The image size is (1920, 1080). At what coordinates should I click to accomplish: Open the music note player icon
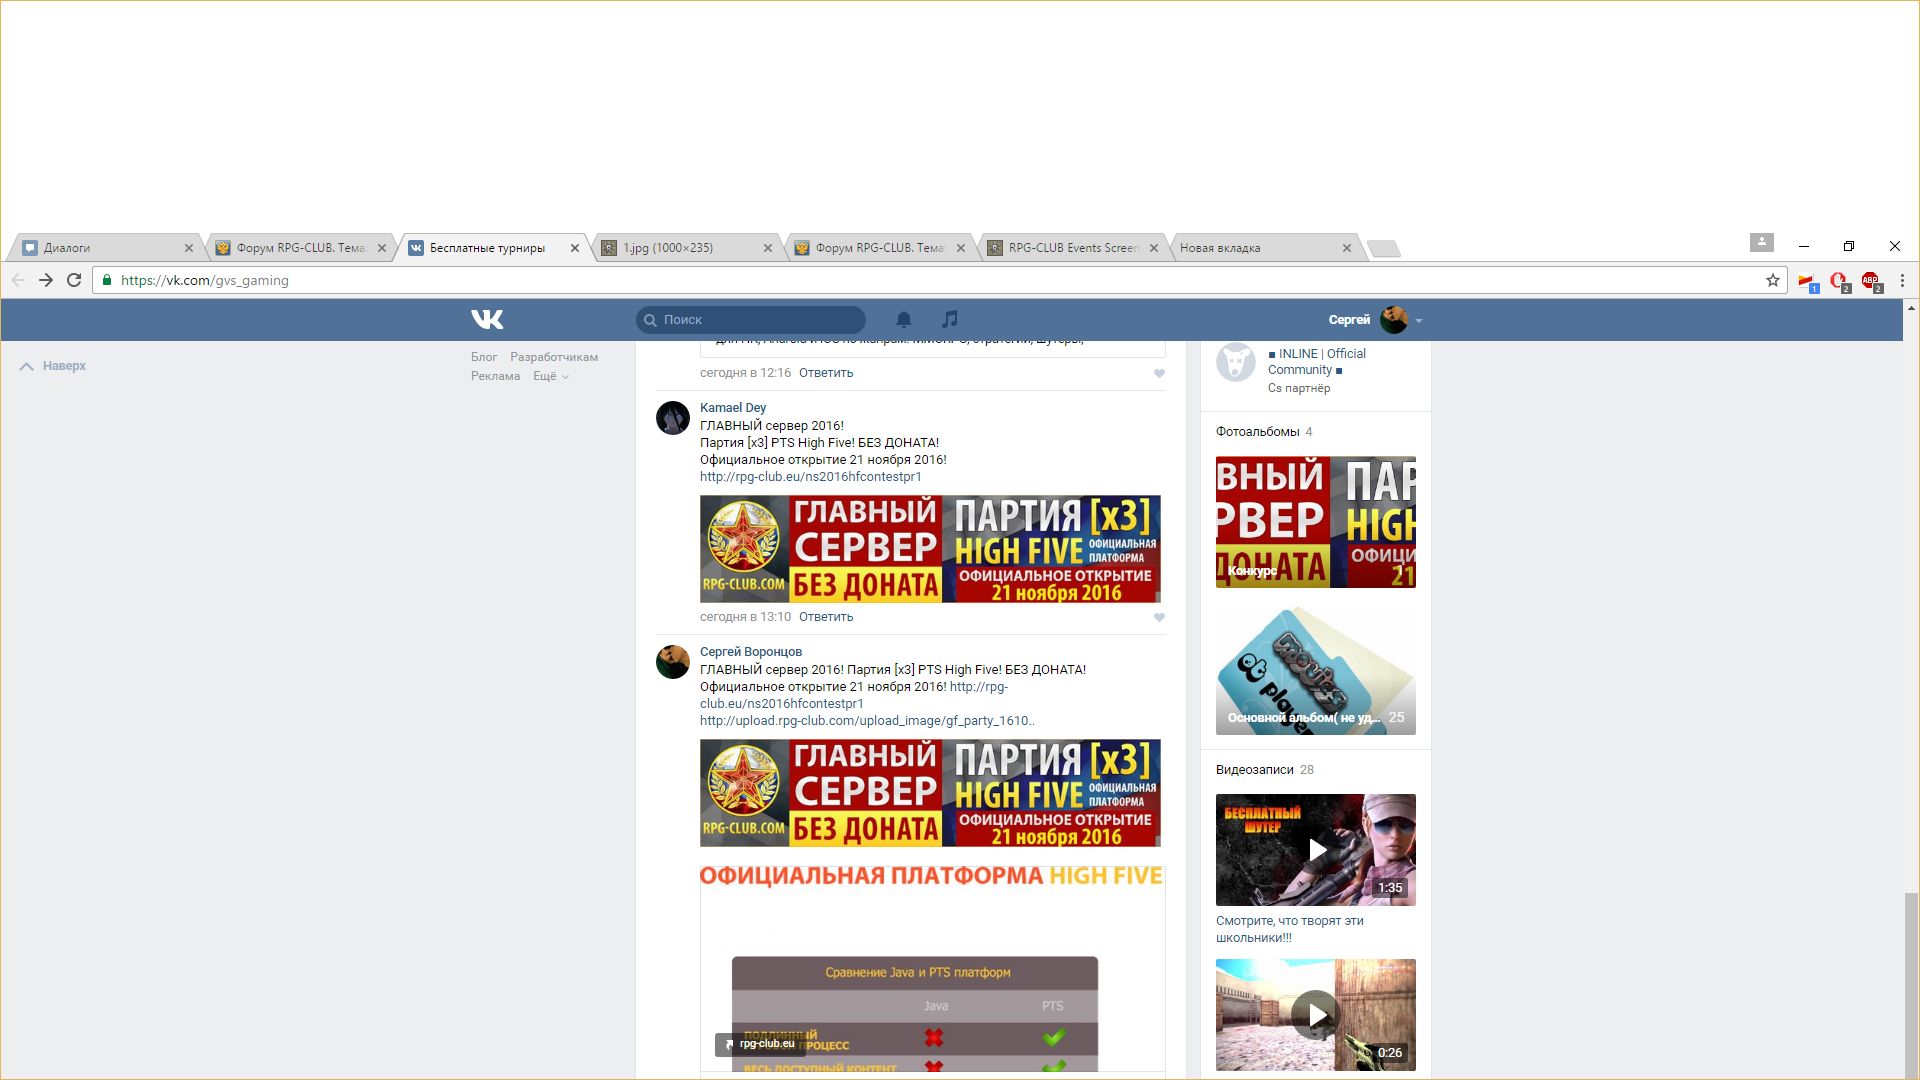coord(950,319)
